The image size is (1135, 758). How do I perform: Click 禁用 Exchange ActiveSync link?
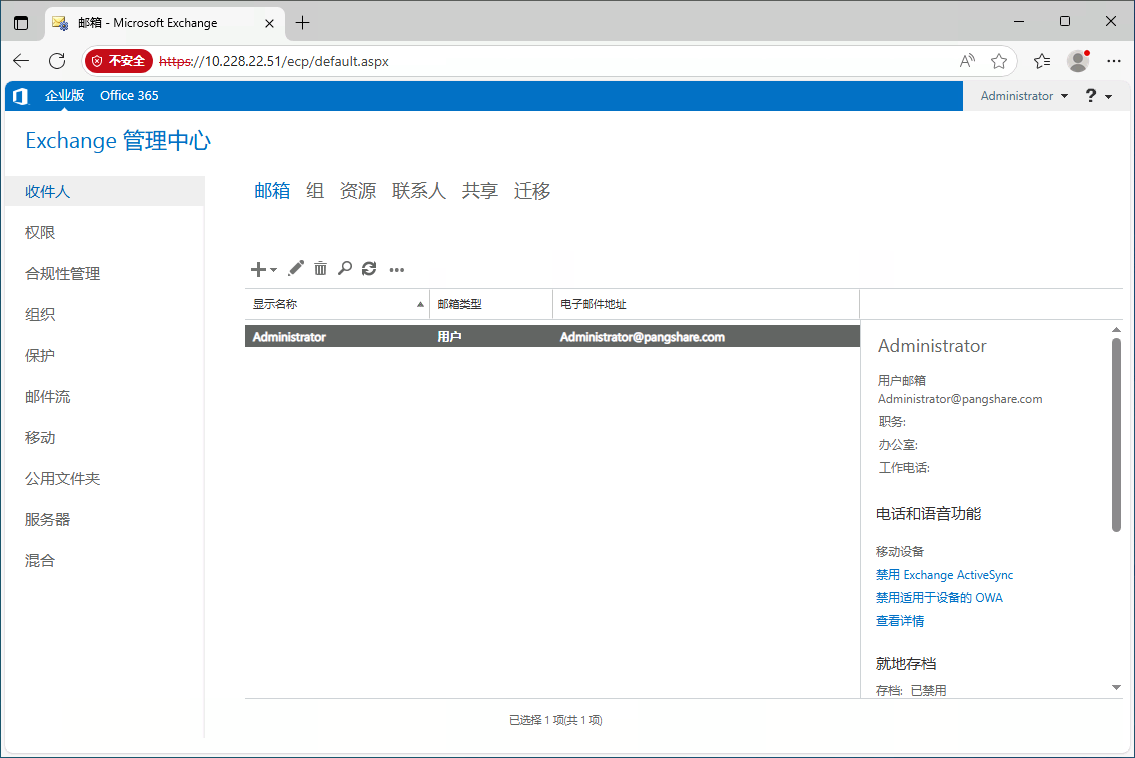point(944,575)
